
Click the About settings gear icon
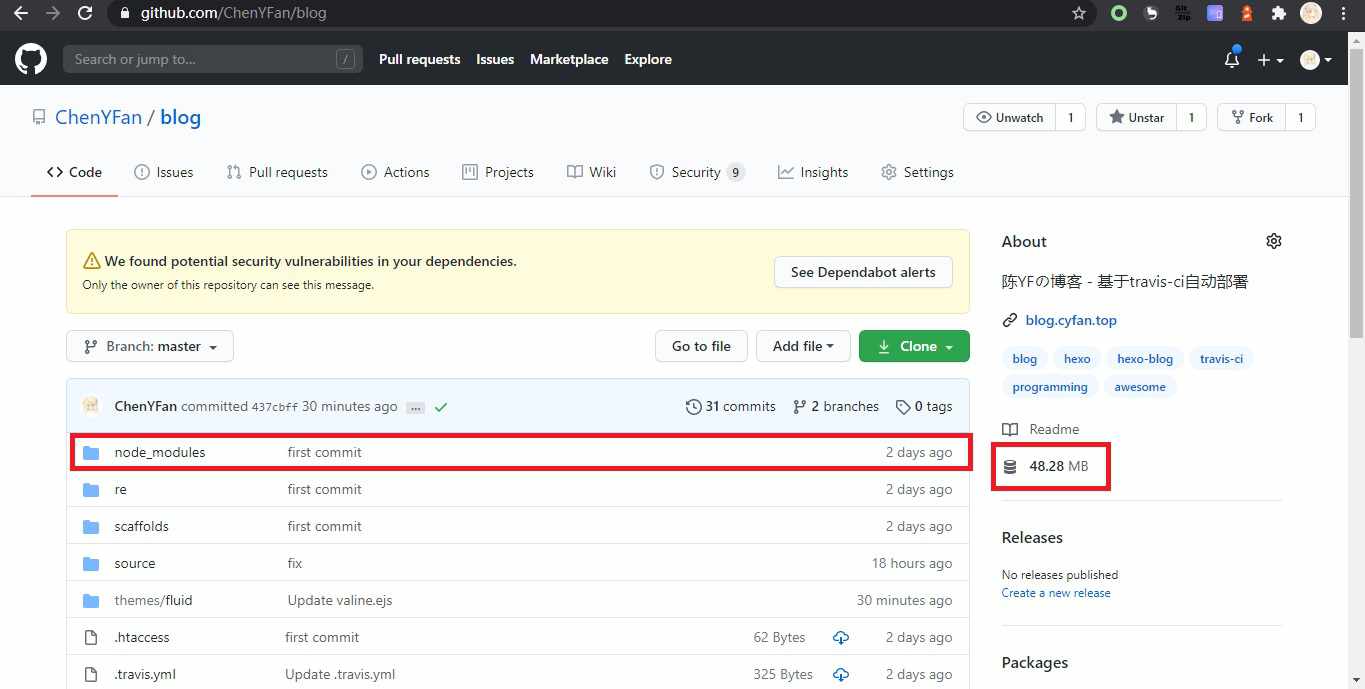click(x=1273, y=241)
